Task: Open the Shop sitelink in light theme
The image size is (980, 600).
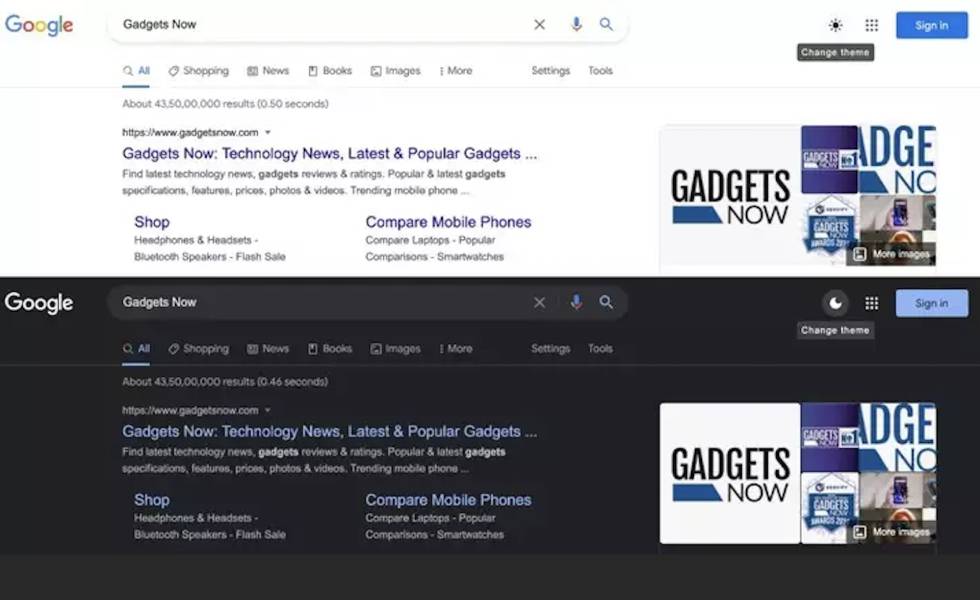Action: tap(152, 222)
